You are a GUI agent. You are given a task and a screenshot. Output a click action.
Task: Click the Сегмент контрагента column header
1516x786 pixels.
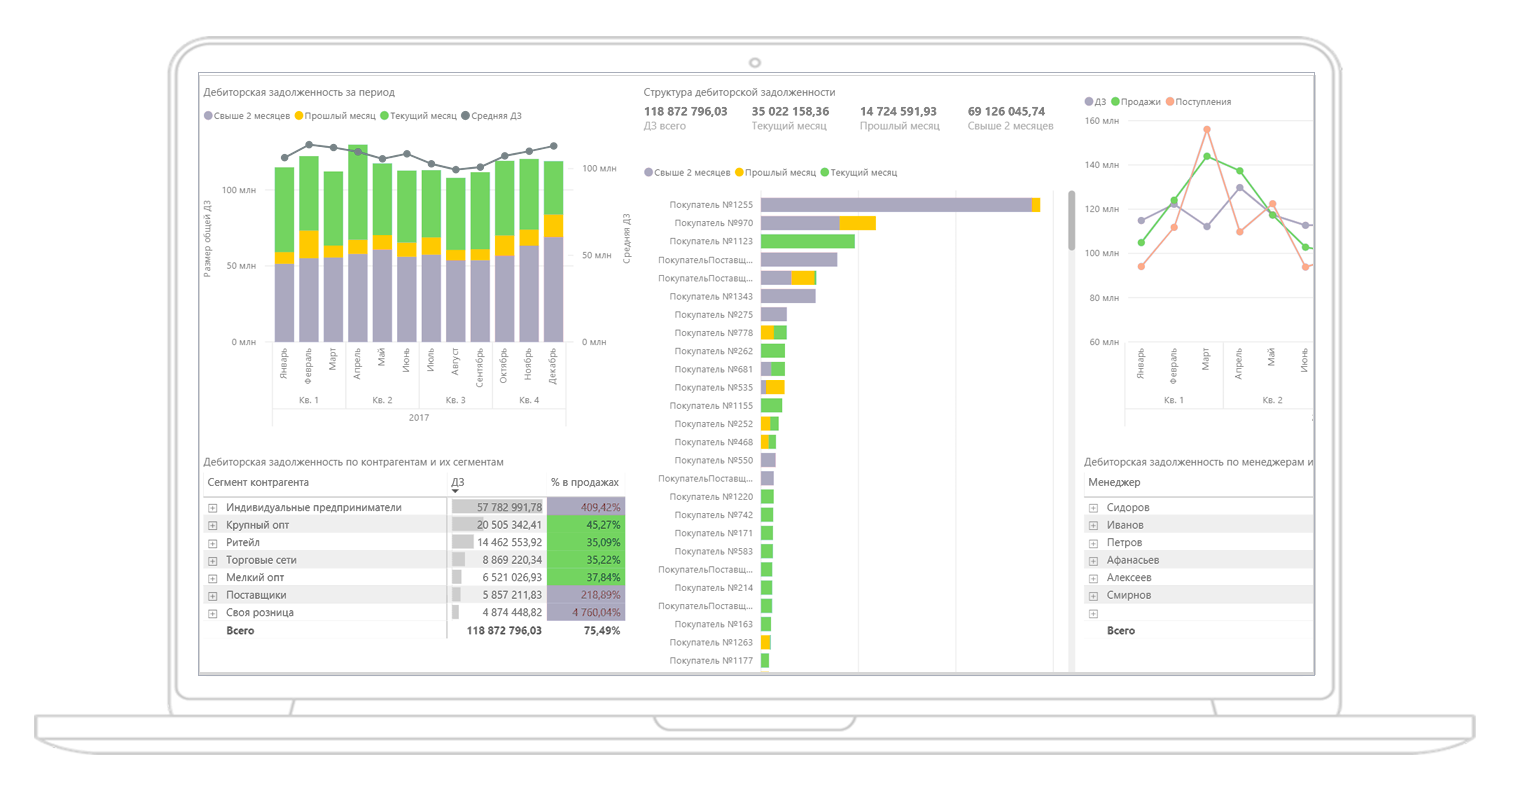258,482
